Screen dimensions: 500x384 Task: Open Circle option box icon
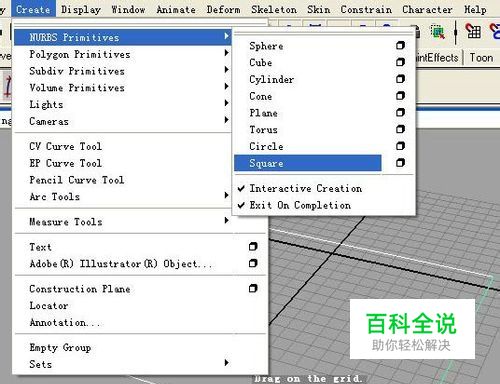400,146
